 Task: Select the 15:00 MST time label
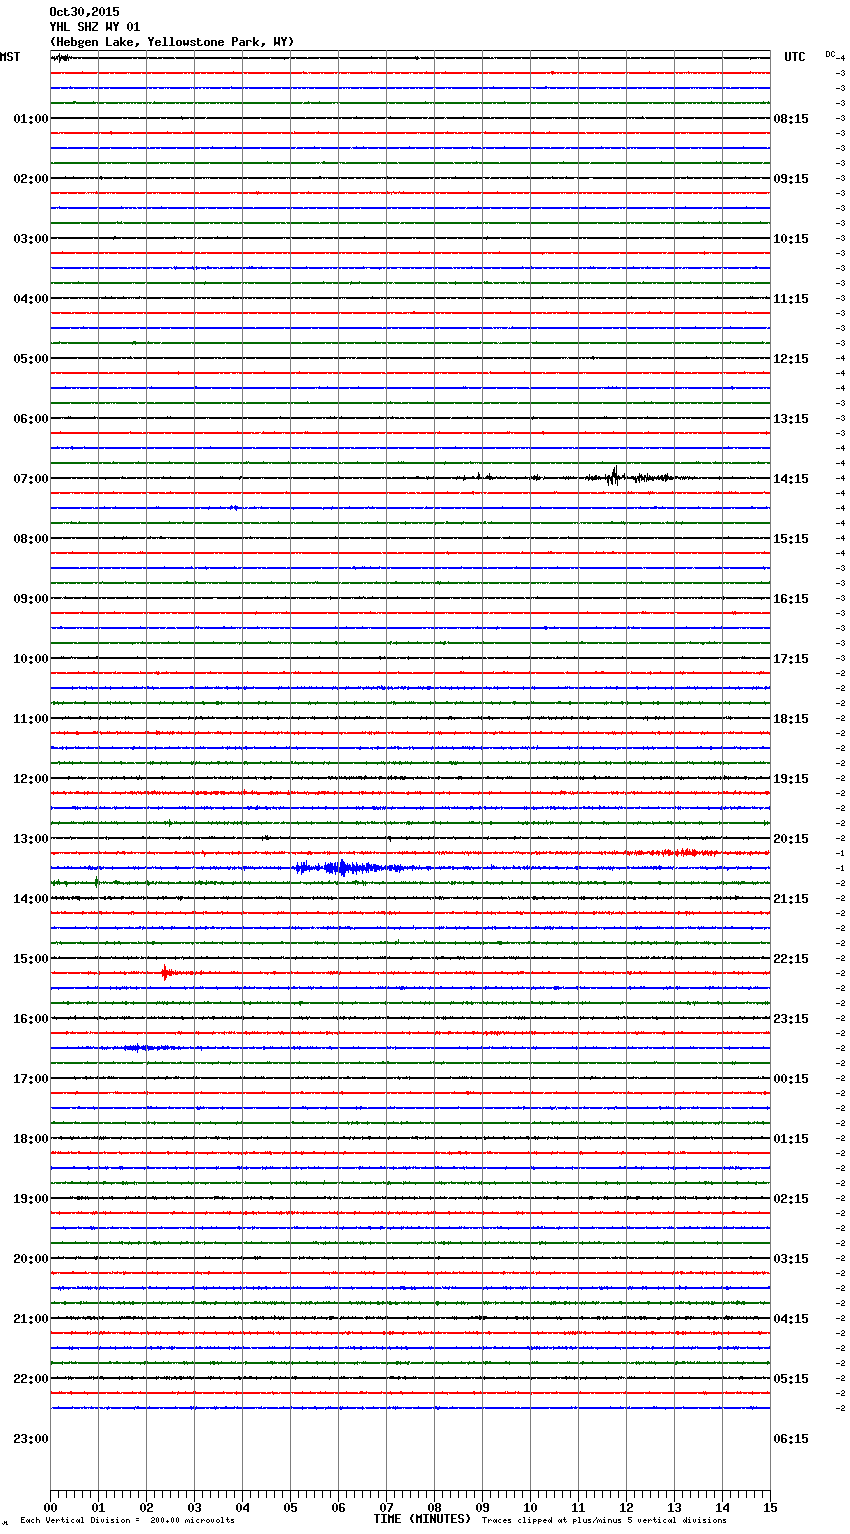[x=31, y=959]
